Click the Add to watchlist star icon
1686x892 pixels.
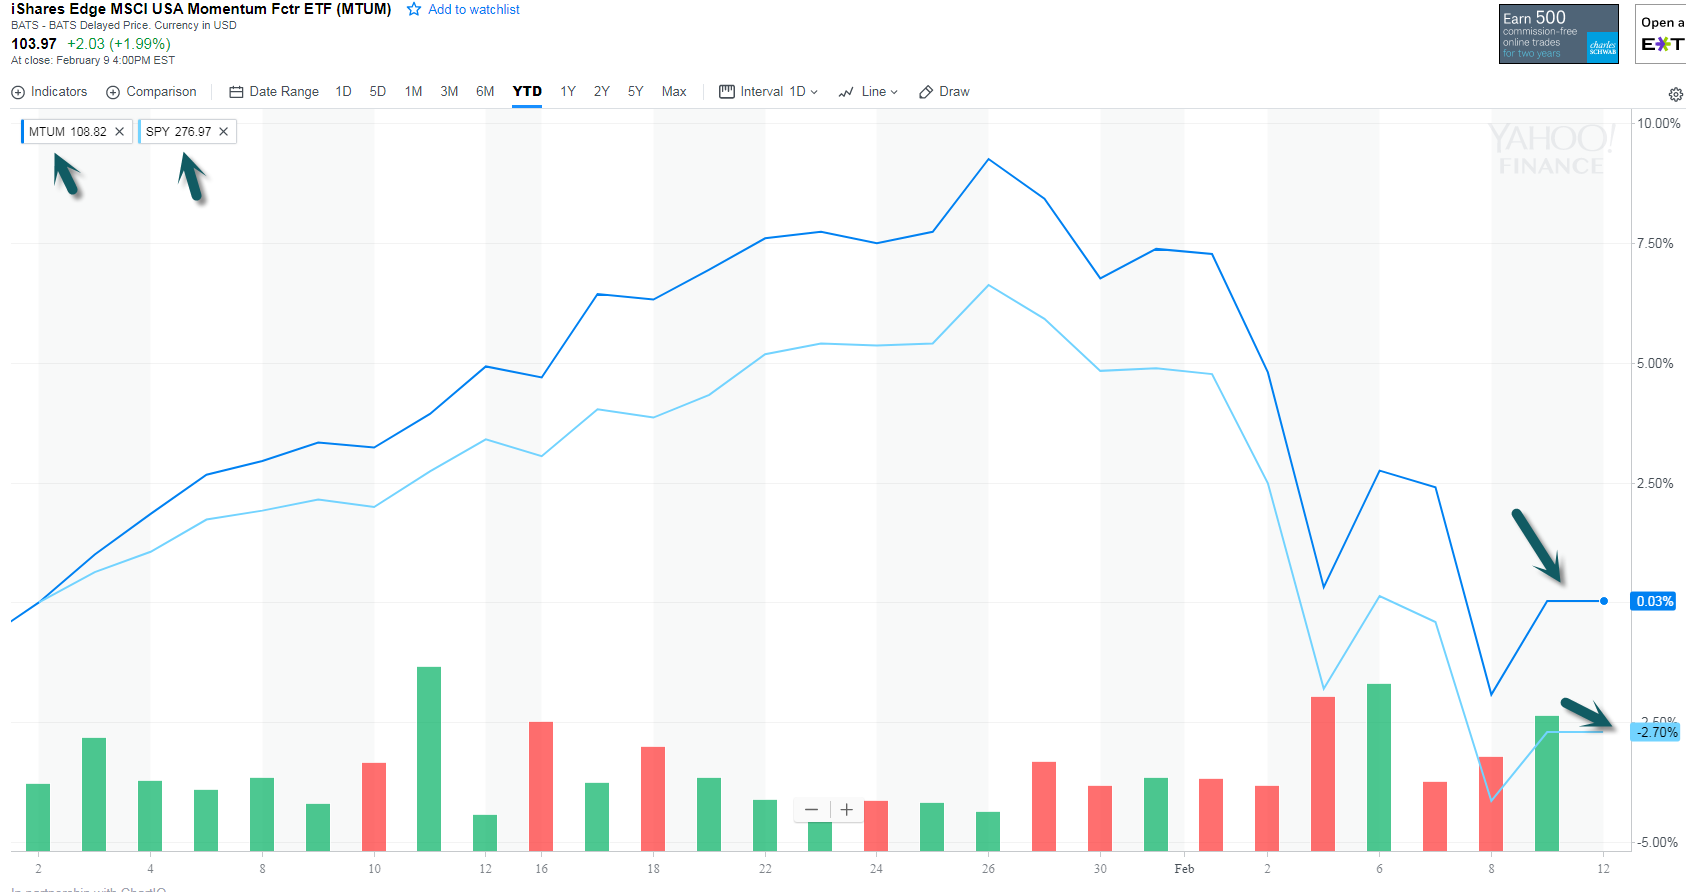413,9
